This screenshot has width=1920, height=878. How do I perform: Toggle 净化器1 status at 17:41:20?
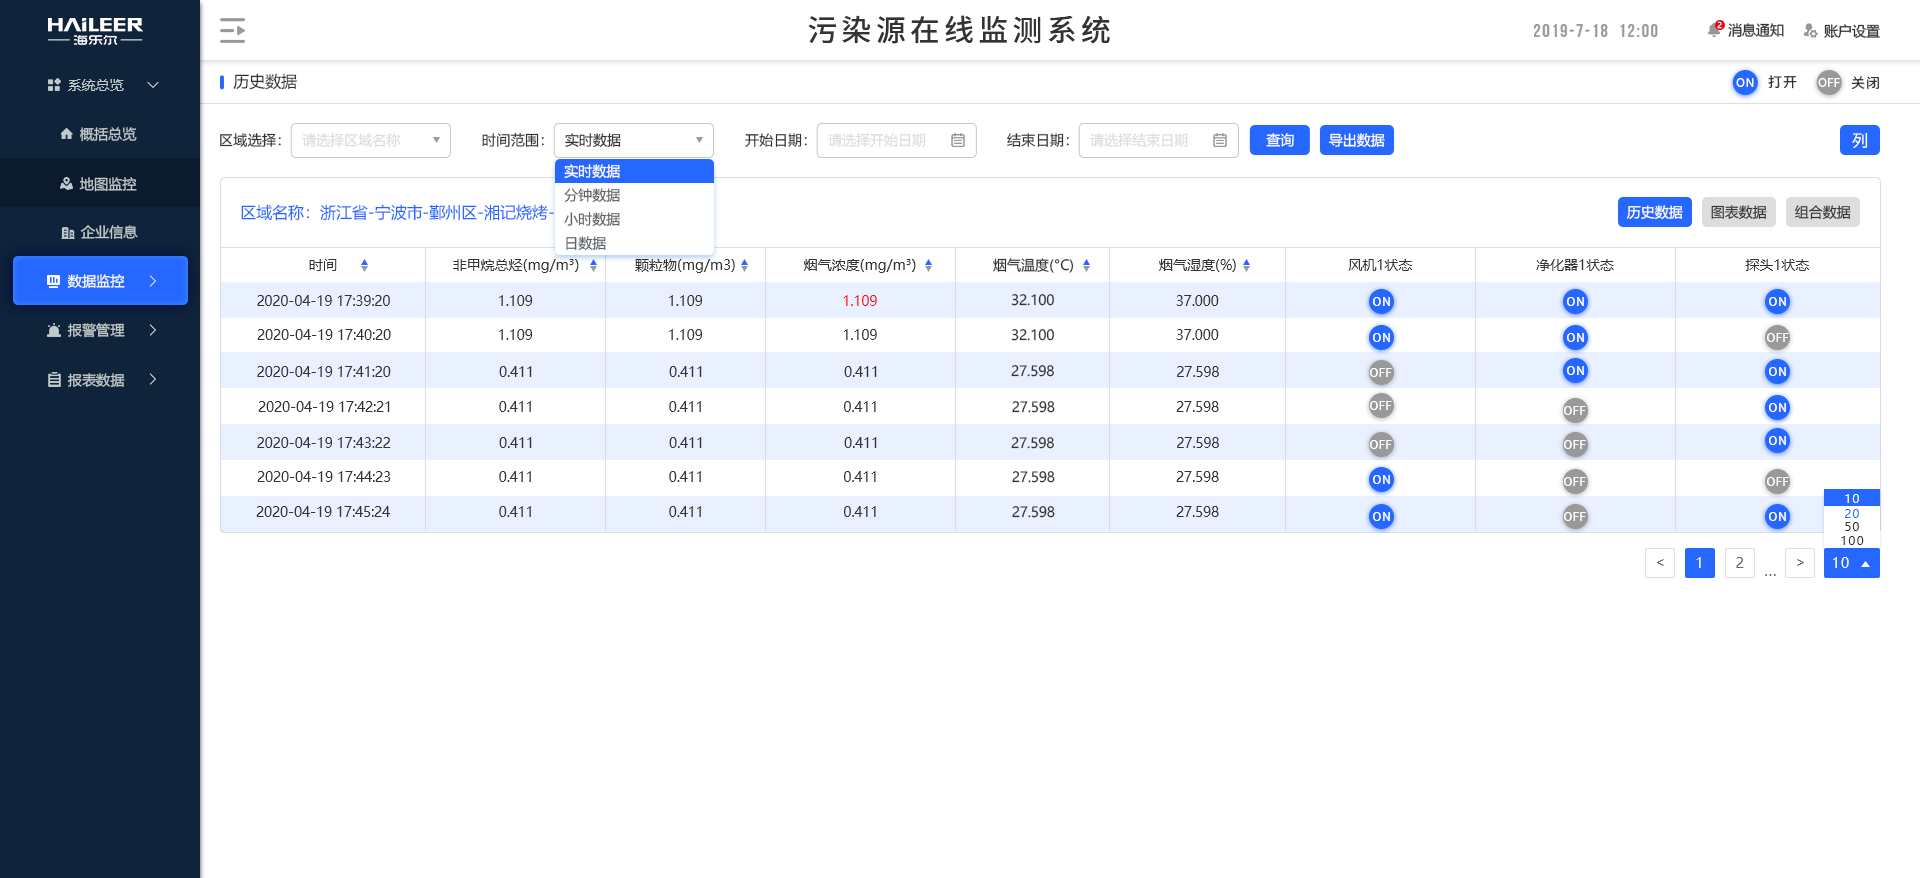click(x=1575, y=370)
